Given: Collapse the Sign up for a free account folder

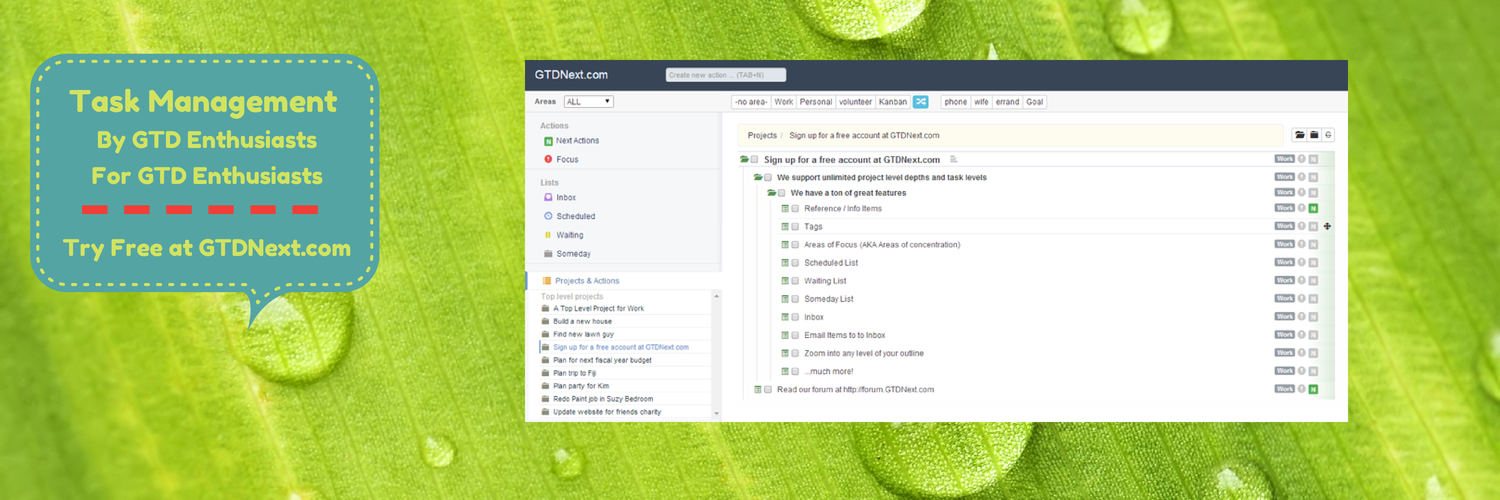Looking at the screenshot, I should [x=744, y=159].
